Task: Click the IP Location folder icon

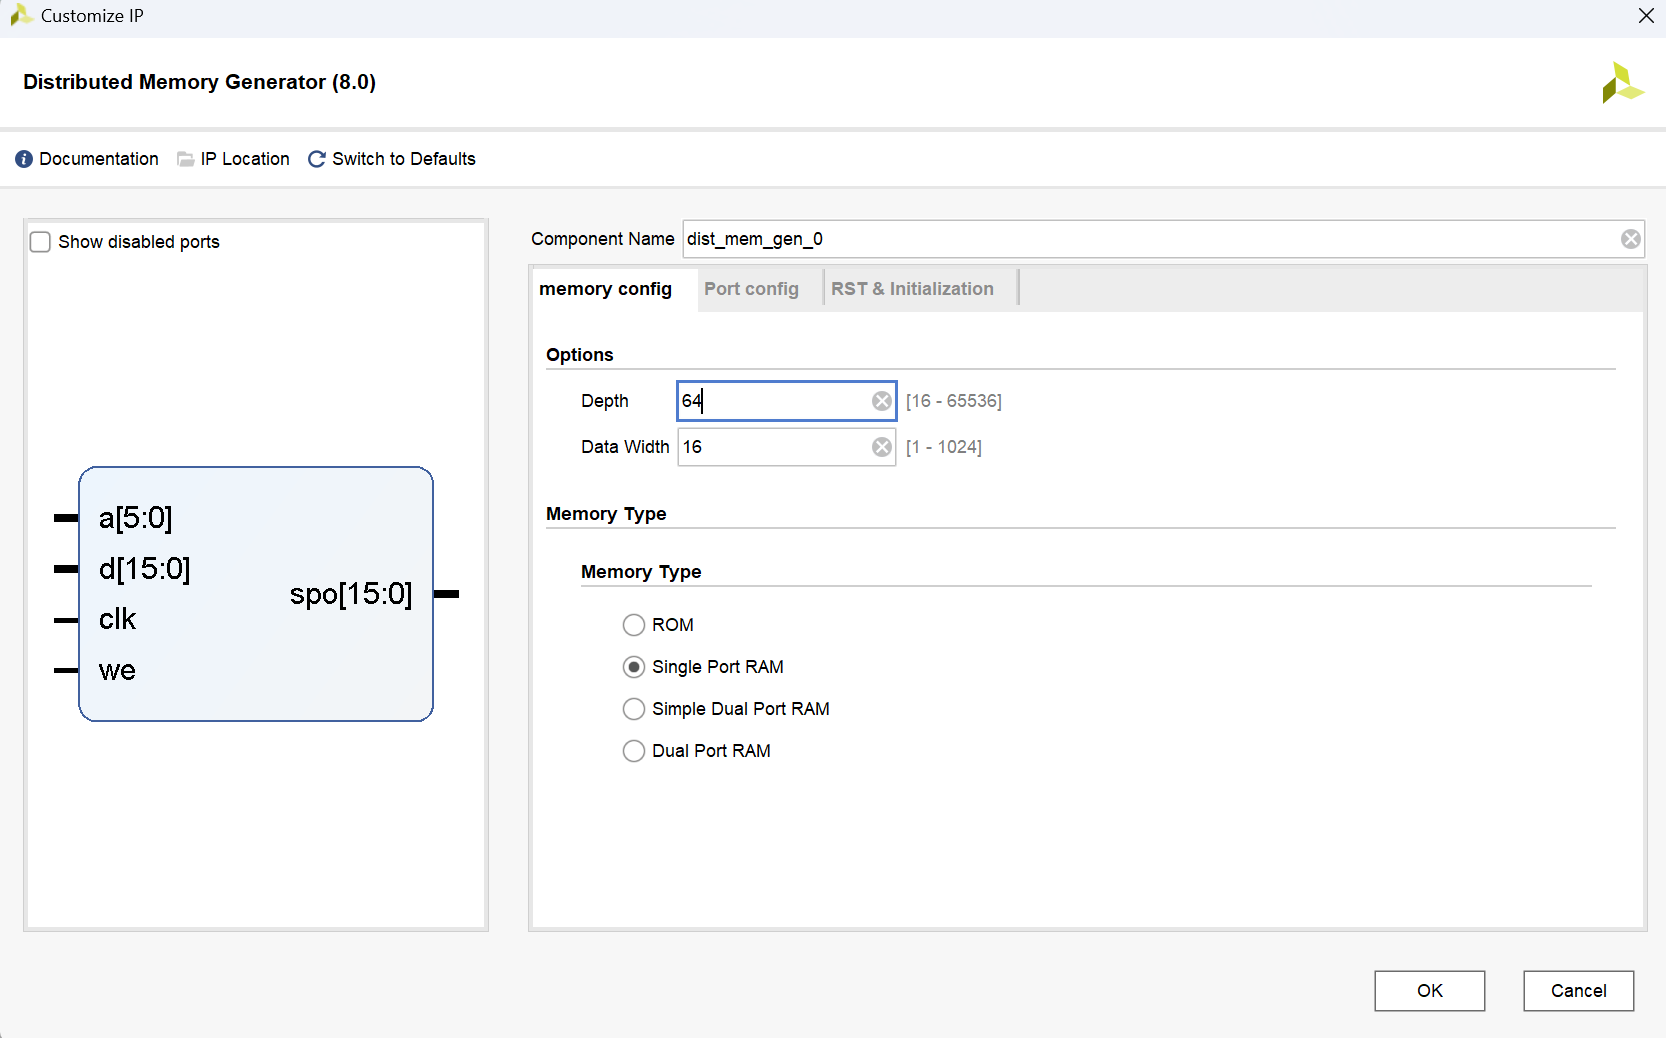Action: pos(186,159)
